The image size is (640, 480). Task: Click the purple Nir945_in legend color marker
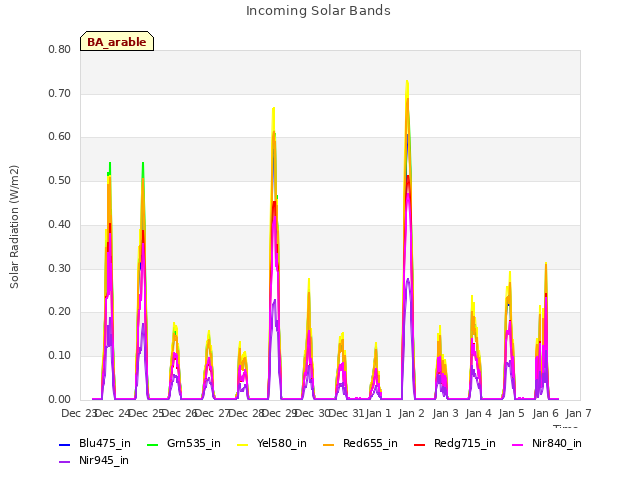point(64,462)
